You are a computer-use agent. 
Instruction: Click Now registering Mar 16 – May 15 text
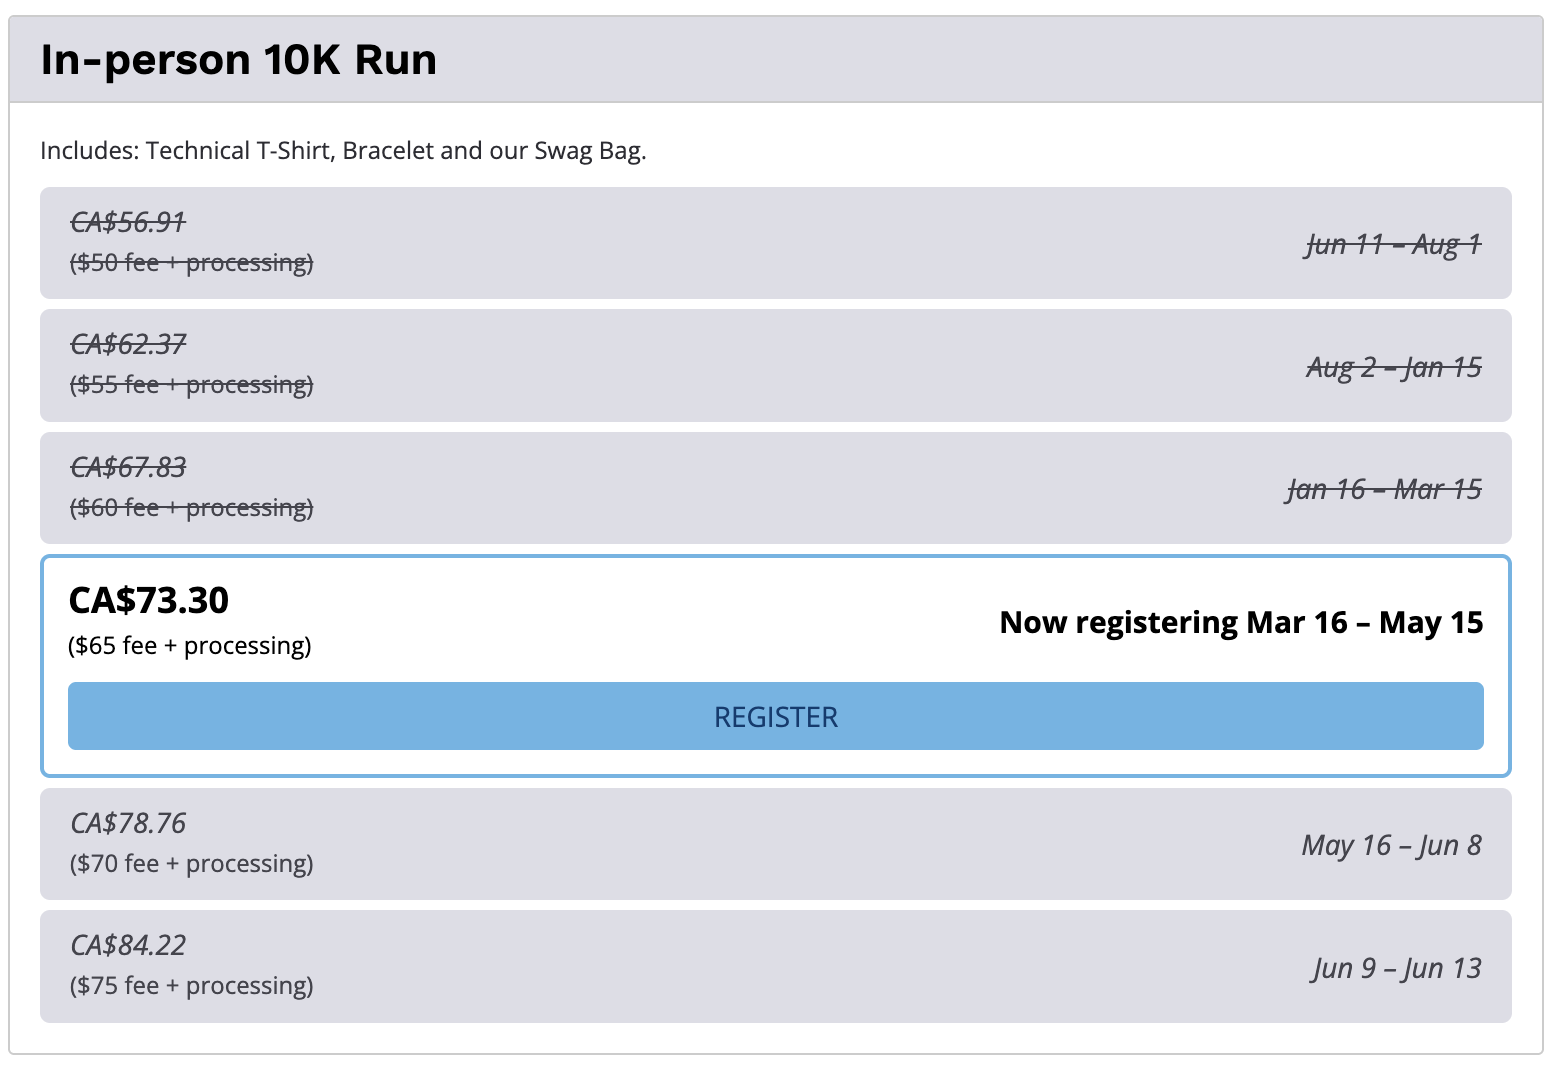click(x=1241, y=622)
